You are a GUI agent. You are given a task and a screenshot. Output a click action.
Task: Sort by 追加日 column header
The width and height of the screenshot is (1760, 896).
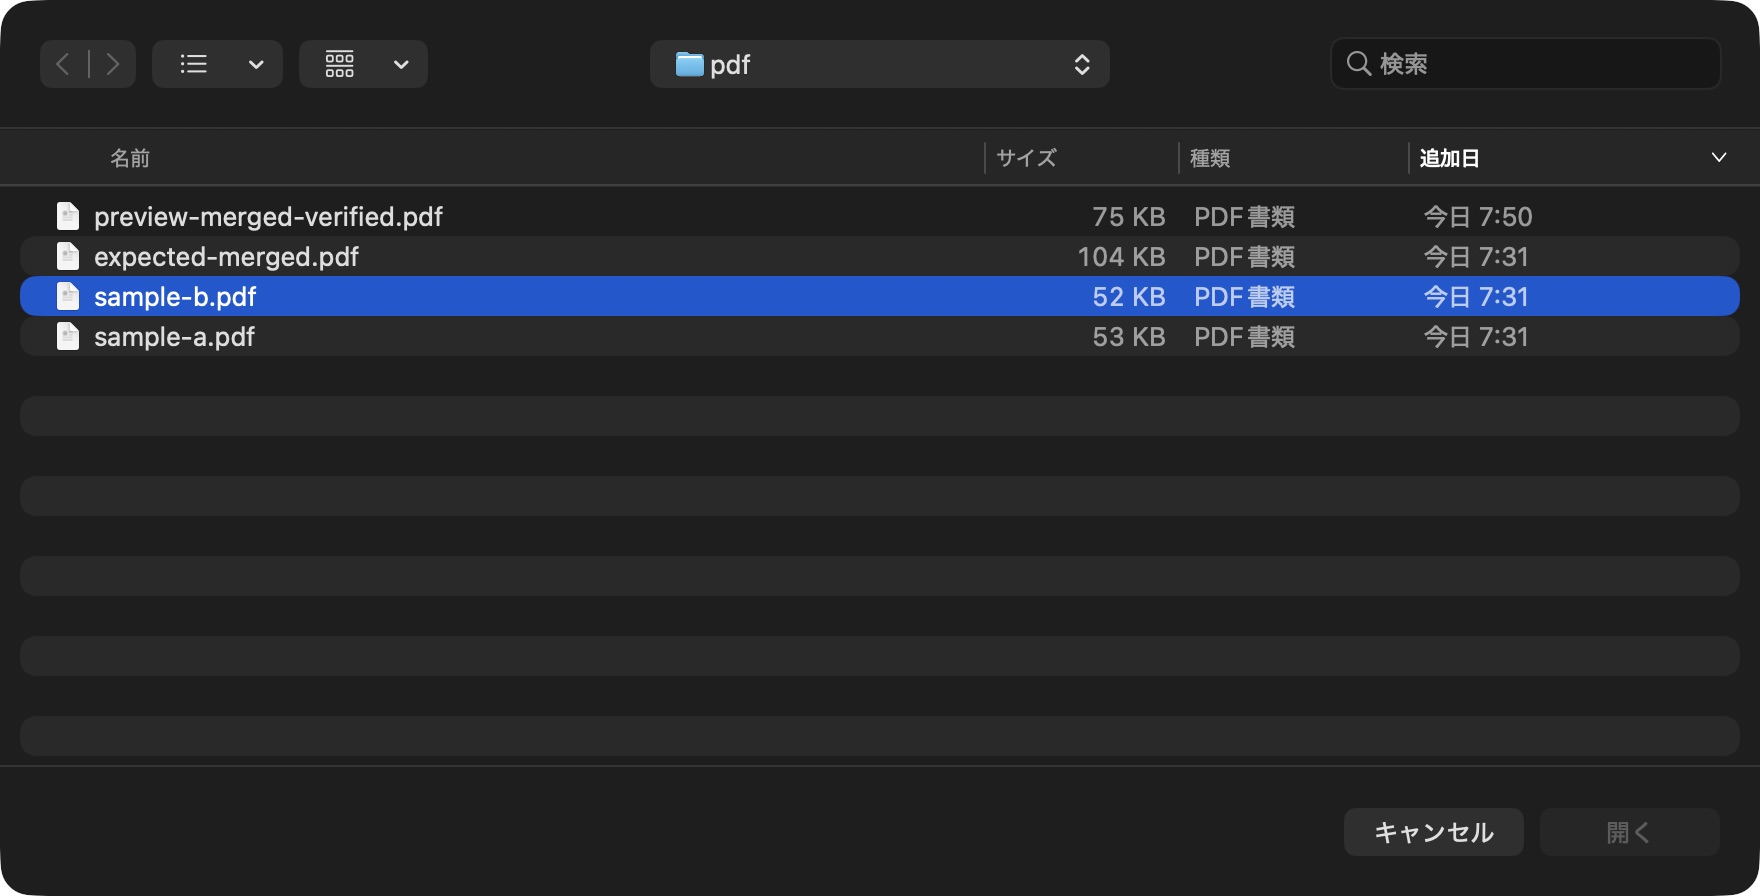[x=1449, y=158]
